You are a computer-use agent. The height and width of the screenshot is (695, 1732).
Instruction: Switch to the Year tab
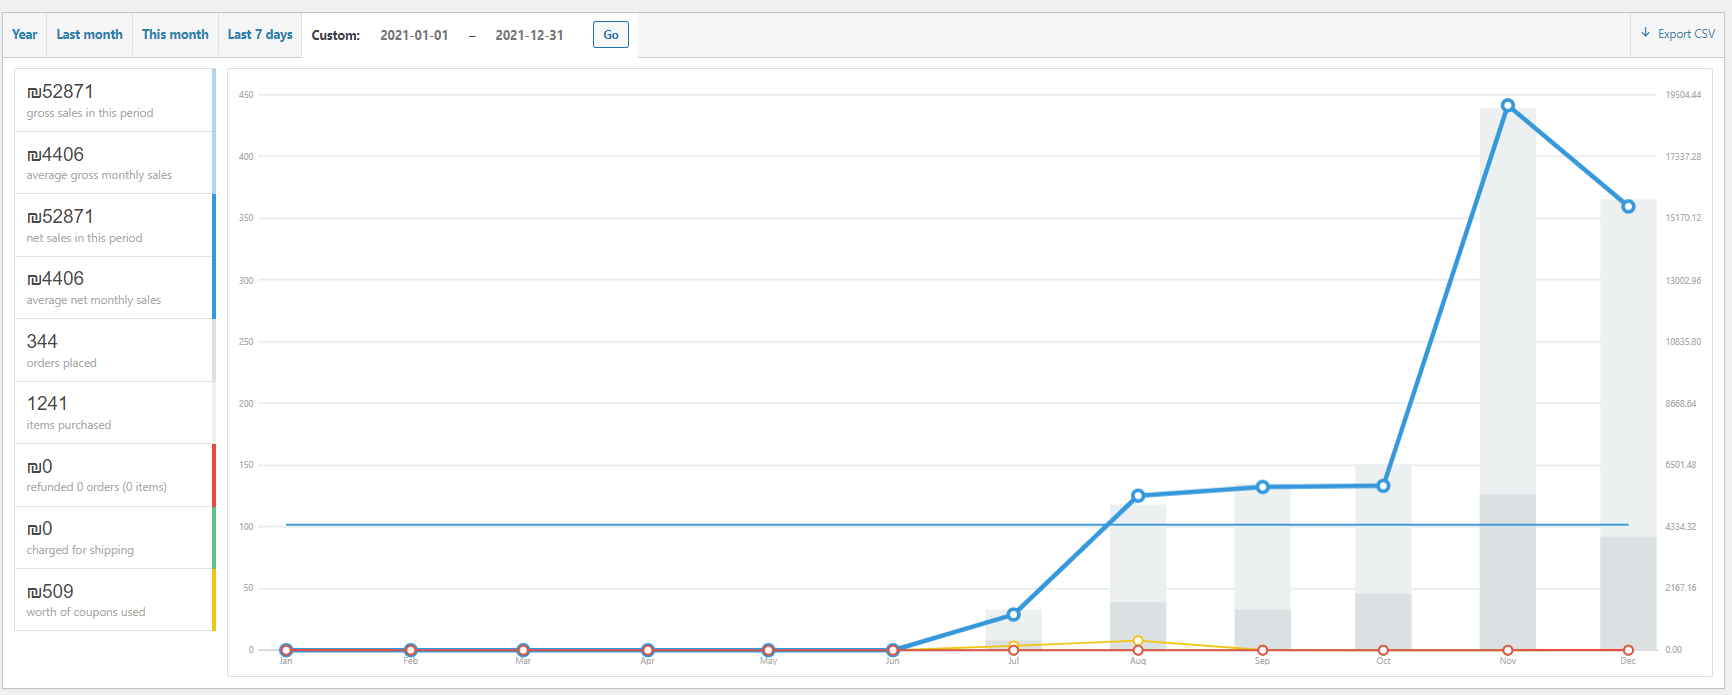tap(24, 34)
